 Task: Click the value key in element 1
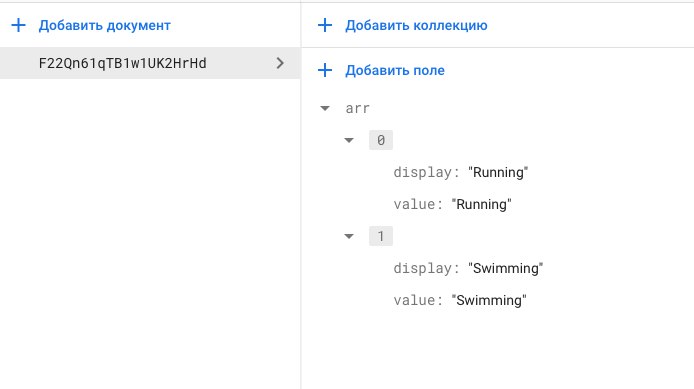414,300
